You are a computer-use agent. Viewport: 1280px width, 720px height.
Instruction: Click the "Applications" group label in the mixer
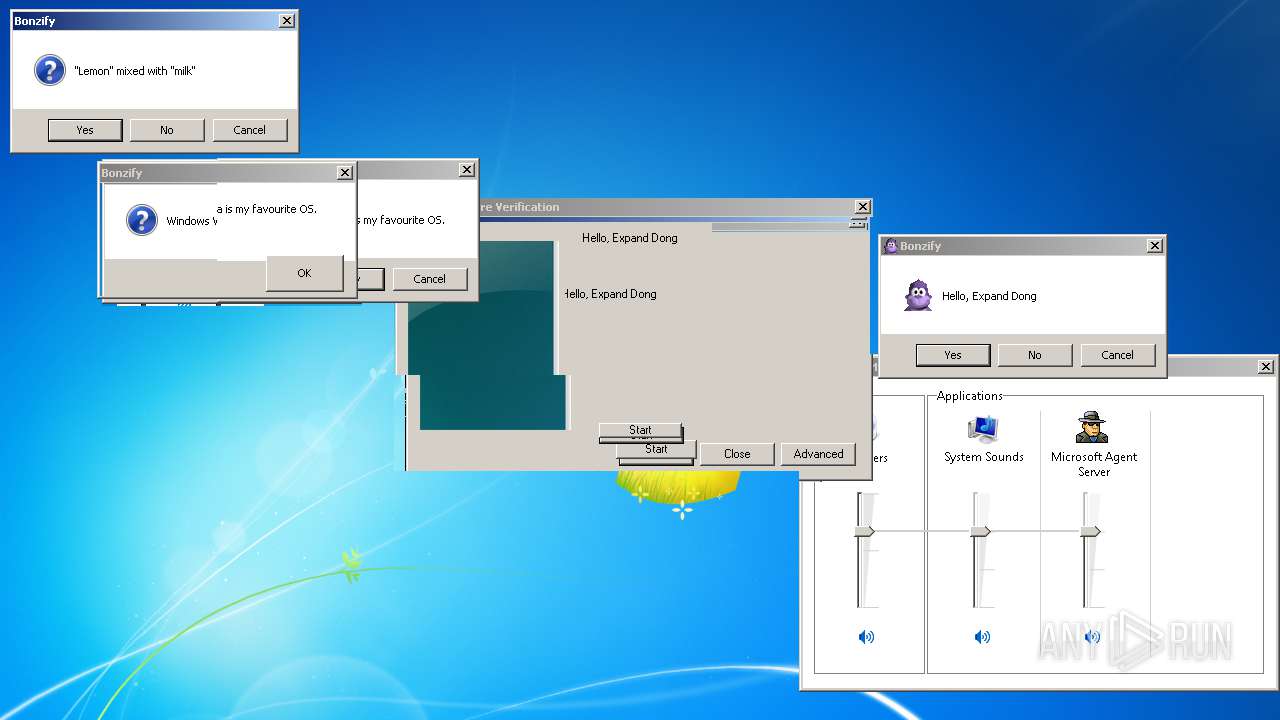coord(970,396)
